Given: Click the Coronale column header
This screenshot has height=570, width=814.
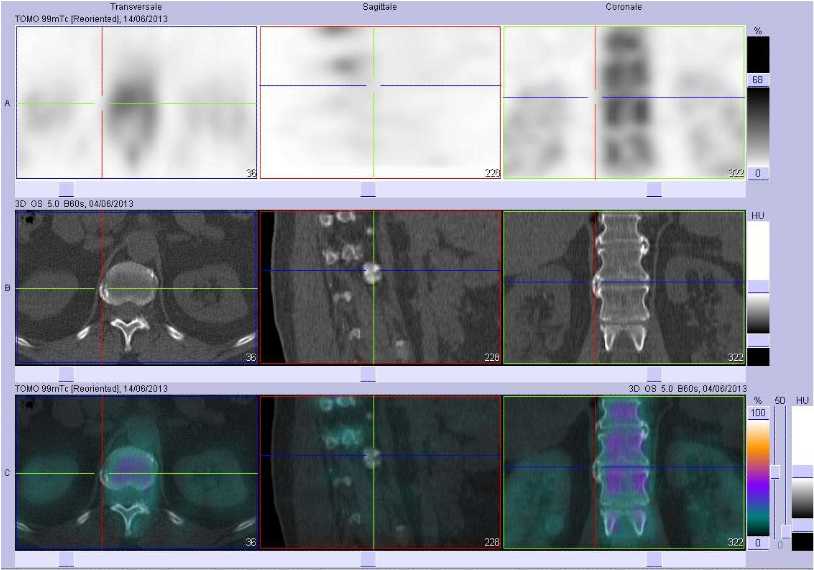Looking at the screenshot, I should [623, 7].
